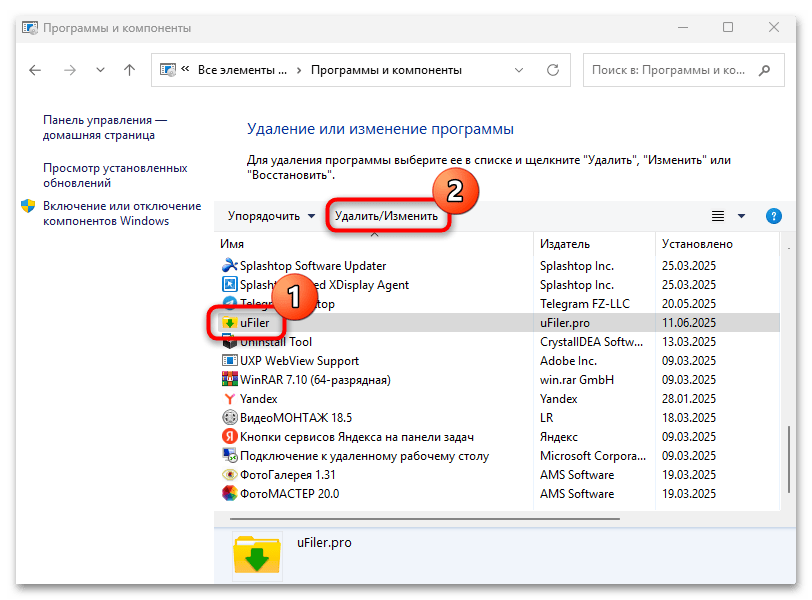Select ФотоМАСТЕР 20.0 entry
812x600 pixels.
pos(289,493)
